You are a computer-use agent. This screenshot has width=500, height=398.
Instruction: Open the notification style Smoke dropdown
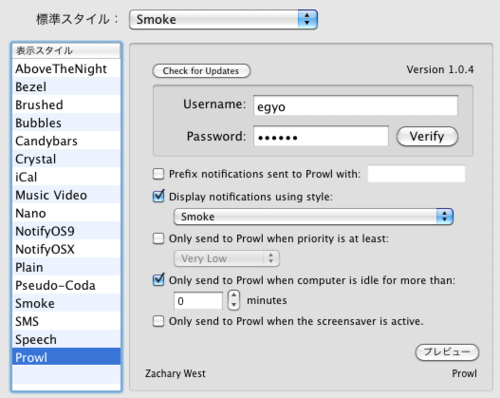coord(313,217)
